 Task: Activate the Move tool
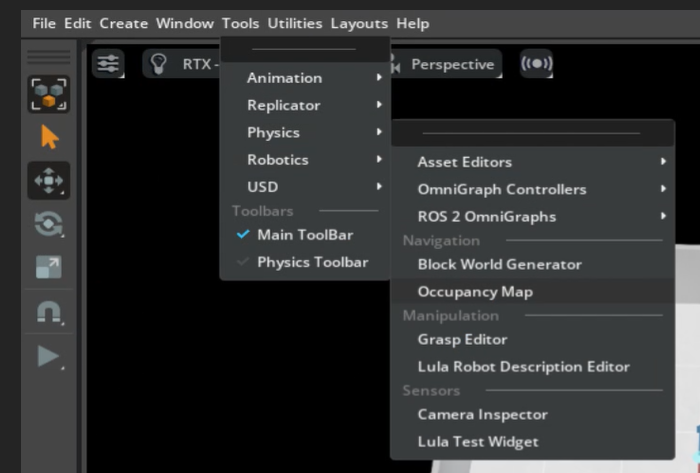(x=49, y=181)
